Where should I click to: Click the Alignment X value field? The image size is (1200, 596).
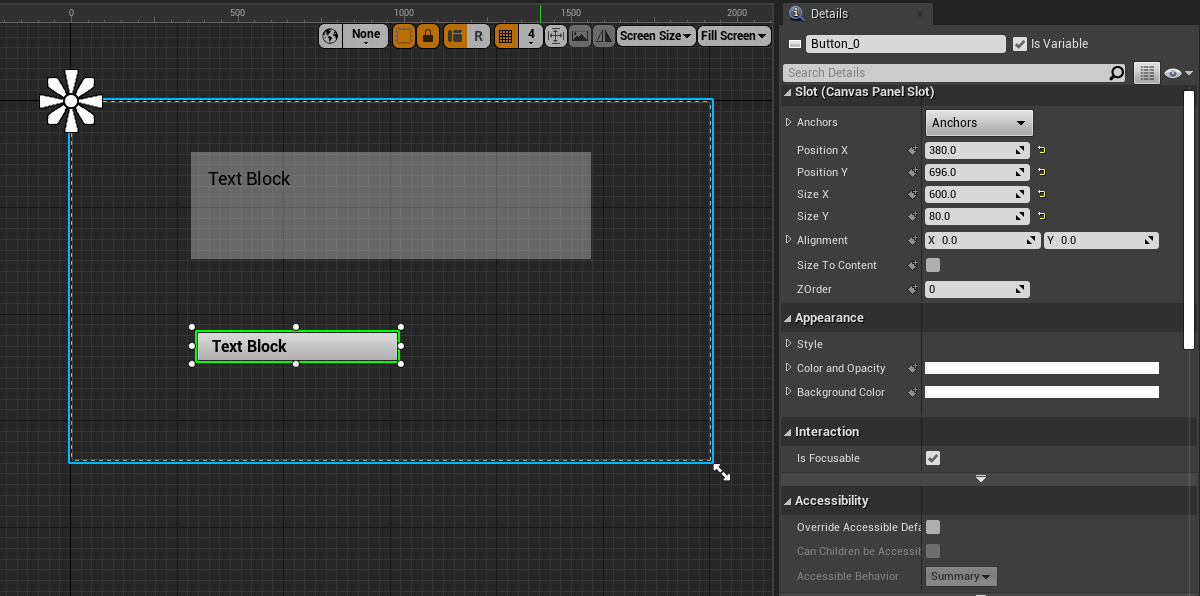[982, 241]
